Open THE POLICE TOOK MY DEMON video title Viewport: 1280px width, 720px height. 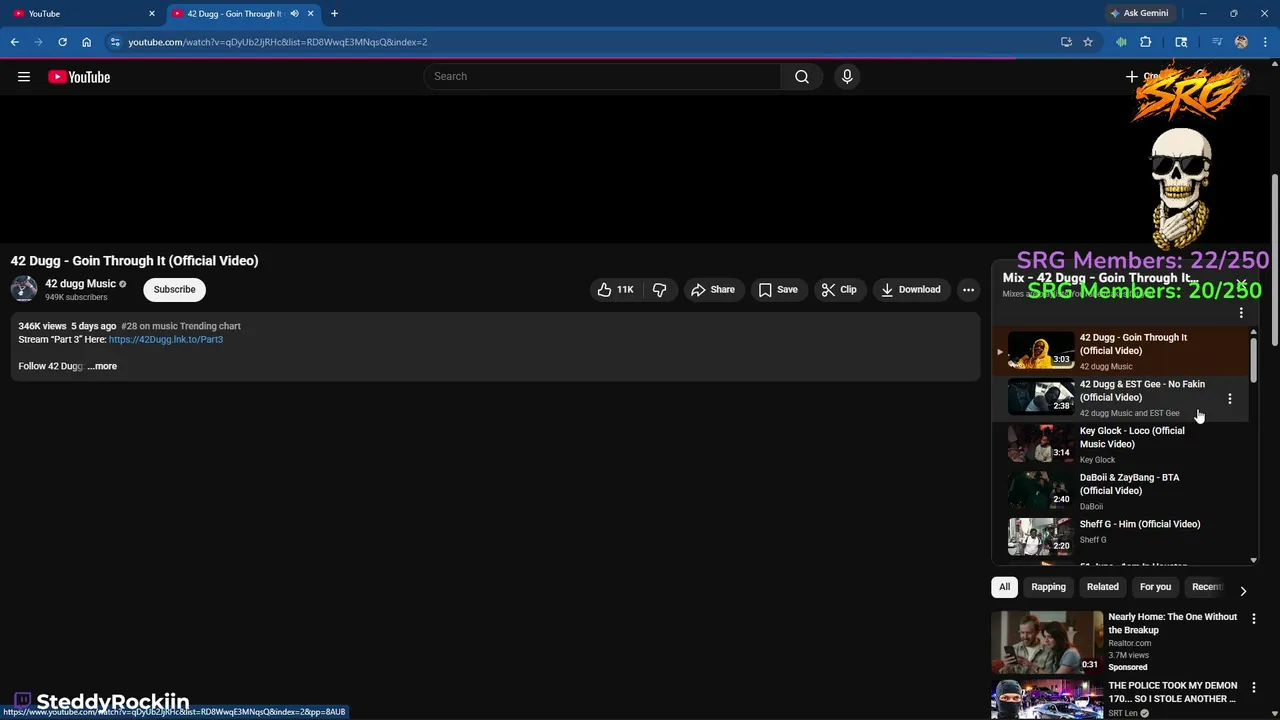pyautogui.click(x=1172, y=692)
